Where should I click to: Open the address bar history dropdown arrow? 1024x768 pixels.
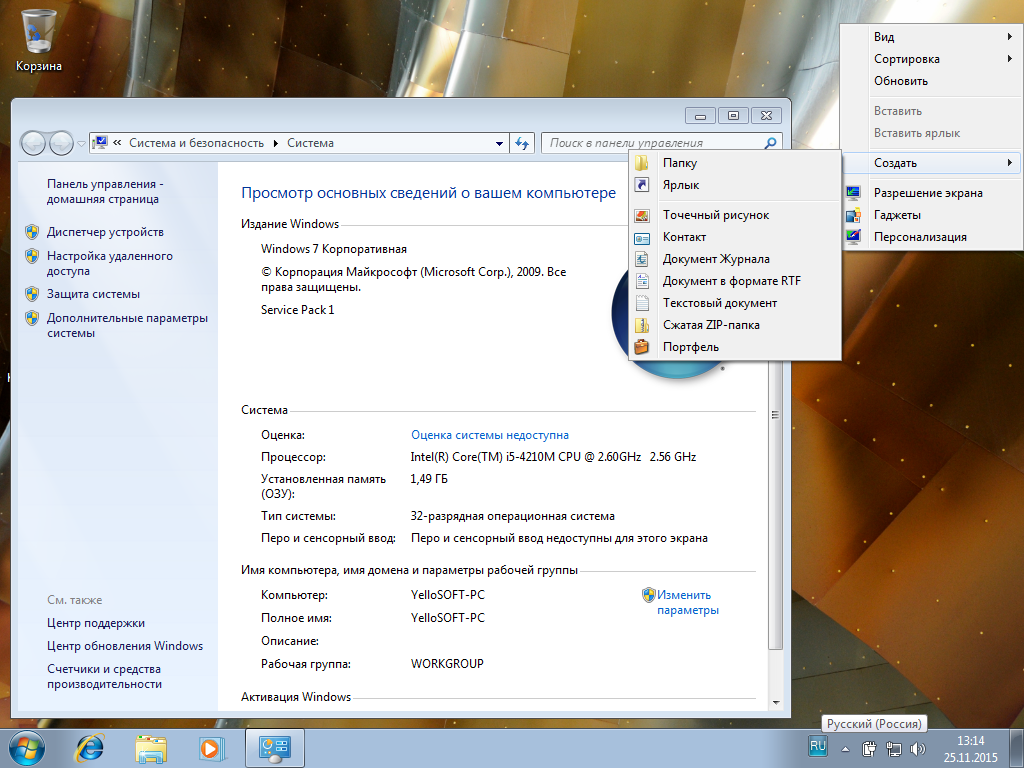point(499,144)
